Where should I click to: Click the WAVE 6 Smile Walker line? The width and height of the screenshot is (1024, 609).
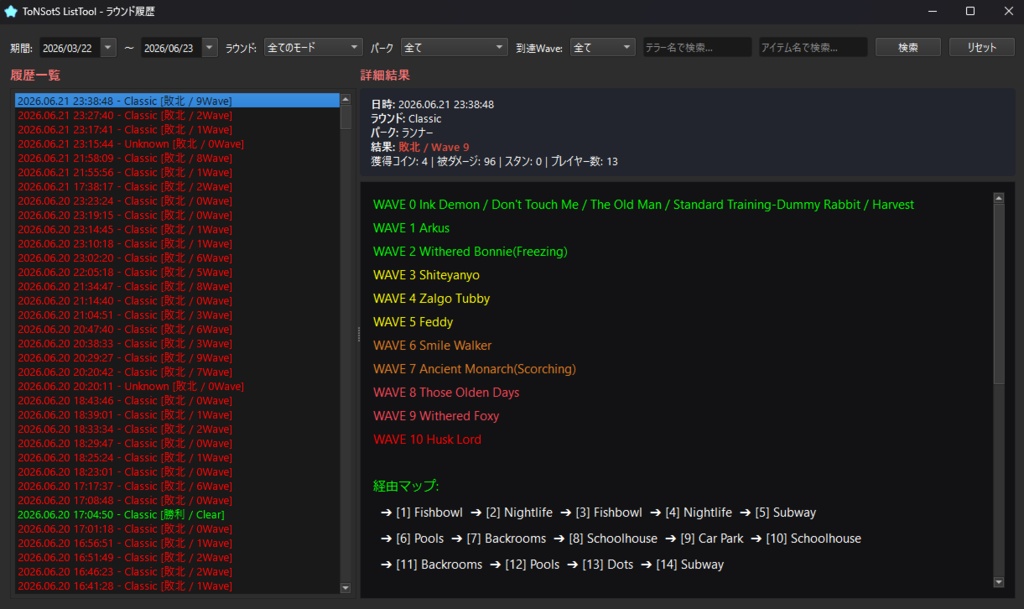[432, 345]
